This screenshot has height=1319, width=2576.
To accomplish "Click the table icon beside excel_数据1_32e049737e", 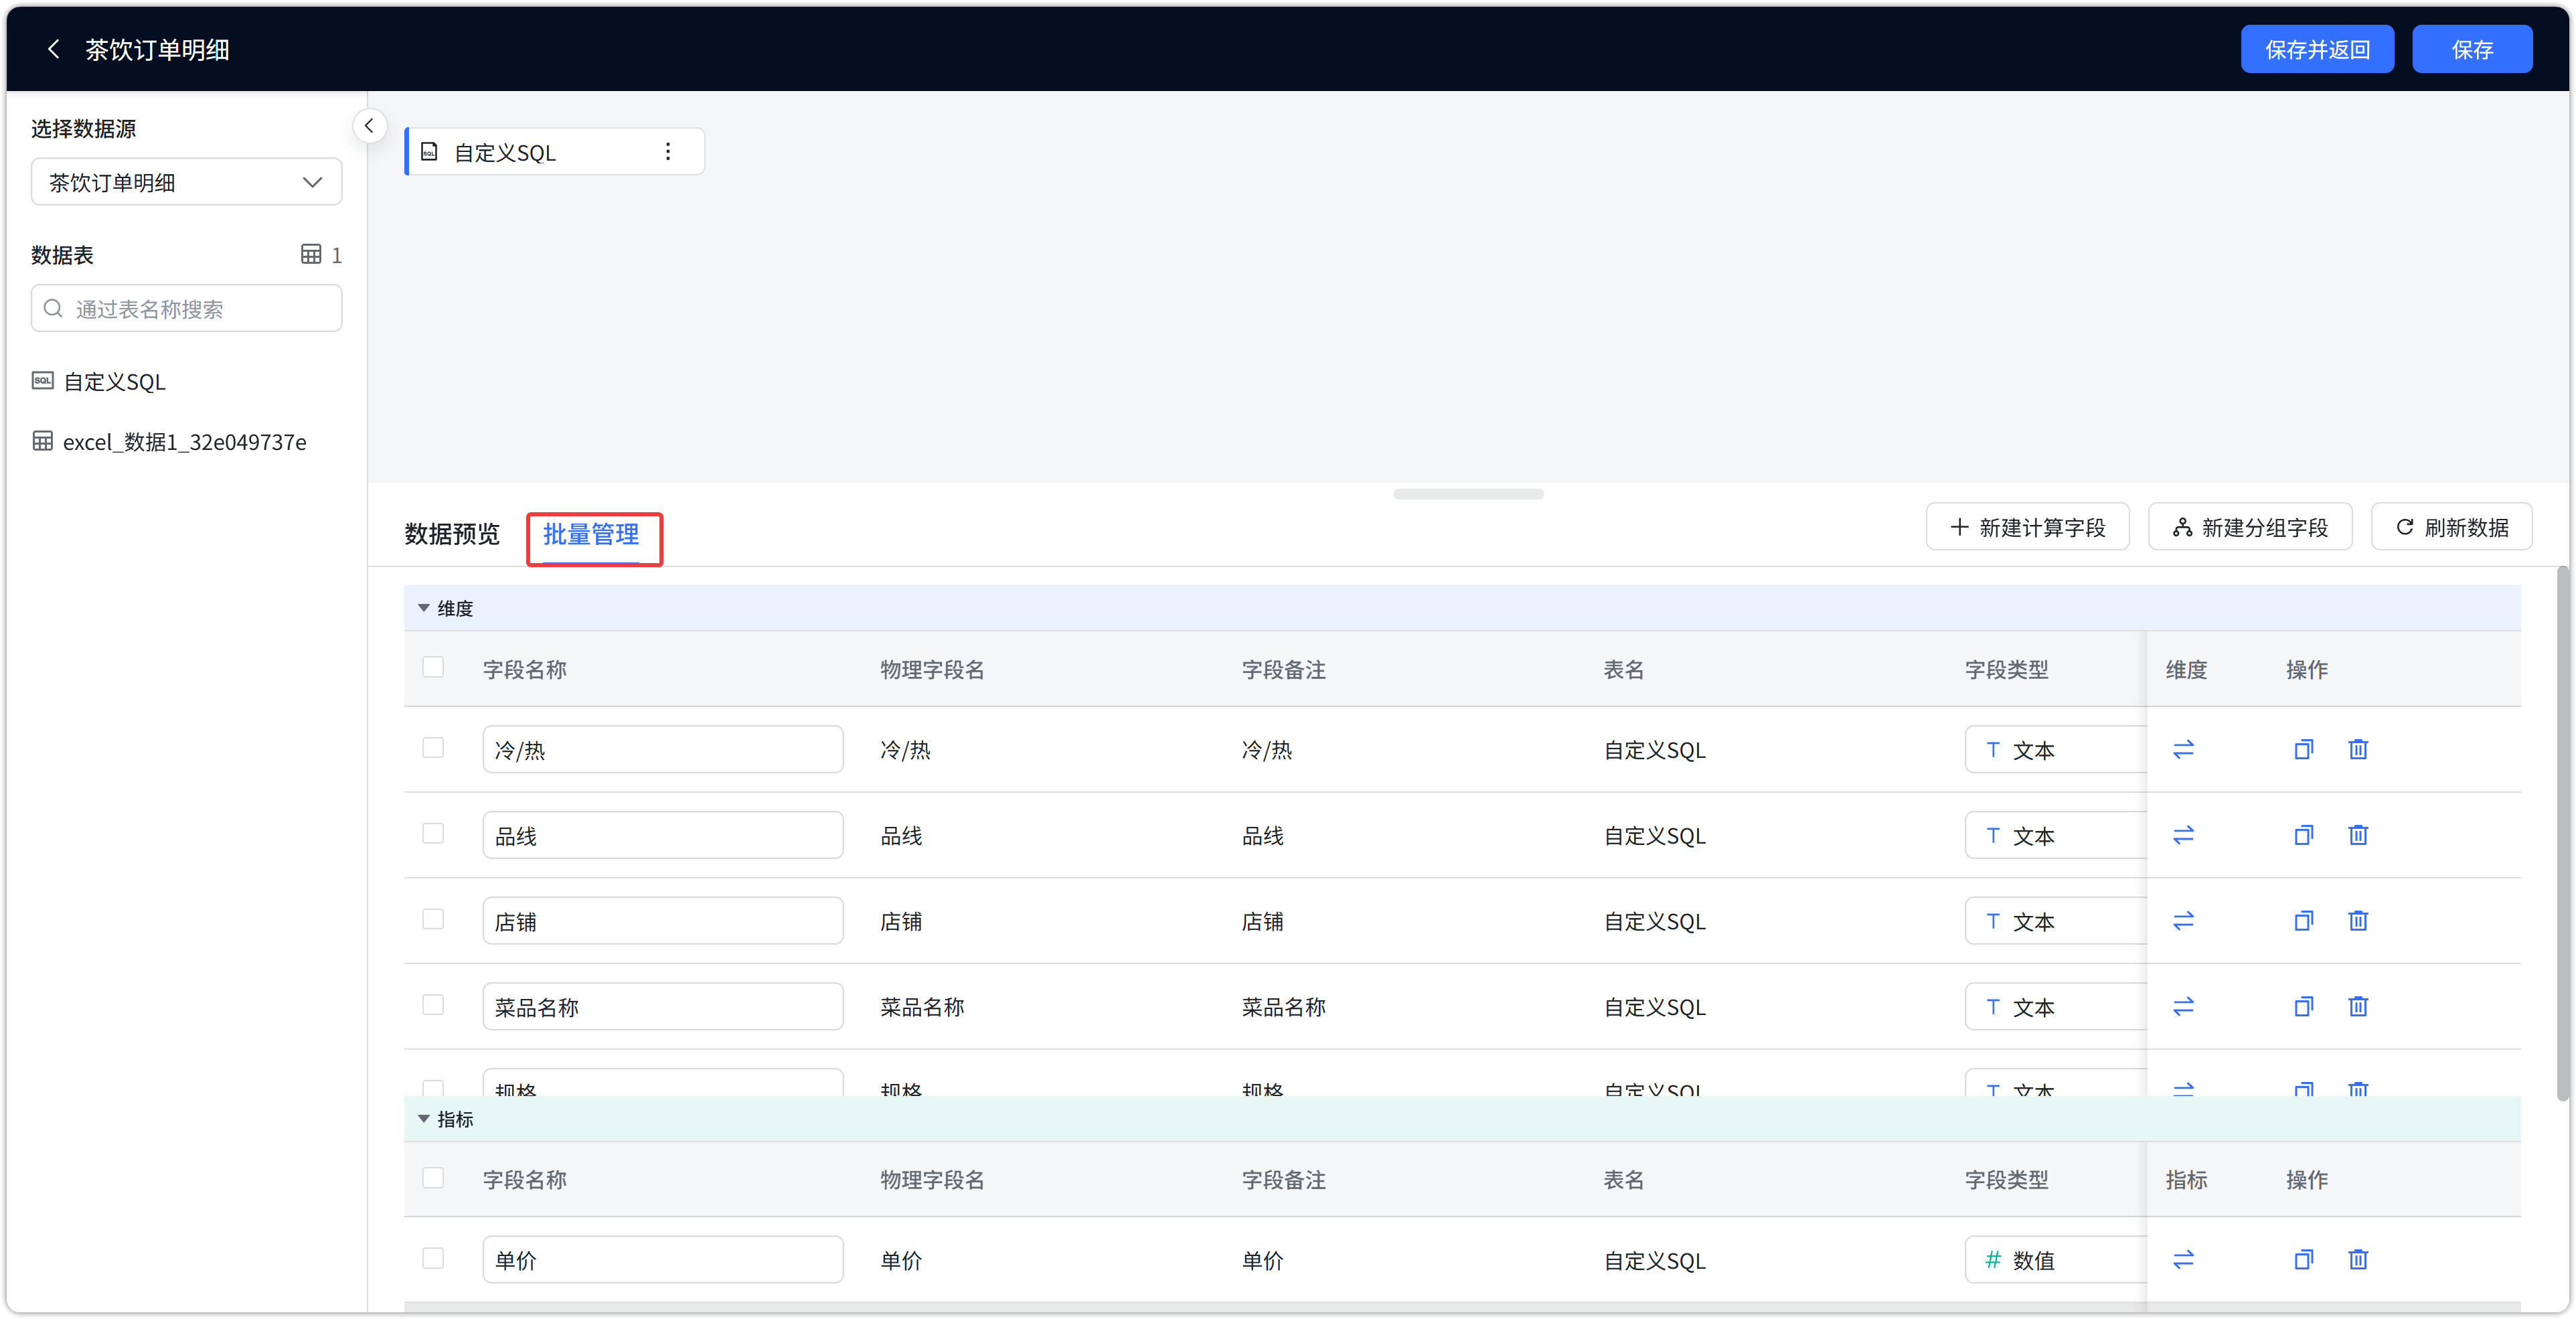I will (x=43, y=441).
